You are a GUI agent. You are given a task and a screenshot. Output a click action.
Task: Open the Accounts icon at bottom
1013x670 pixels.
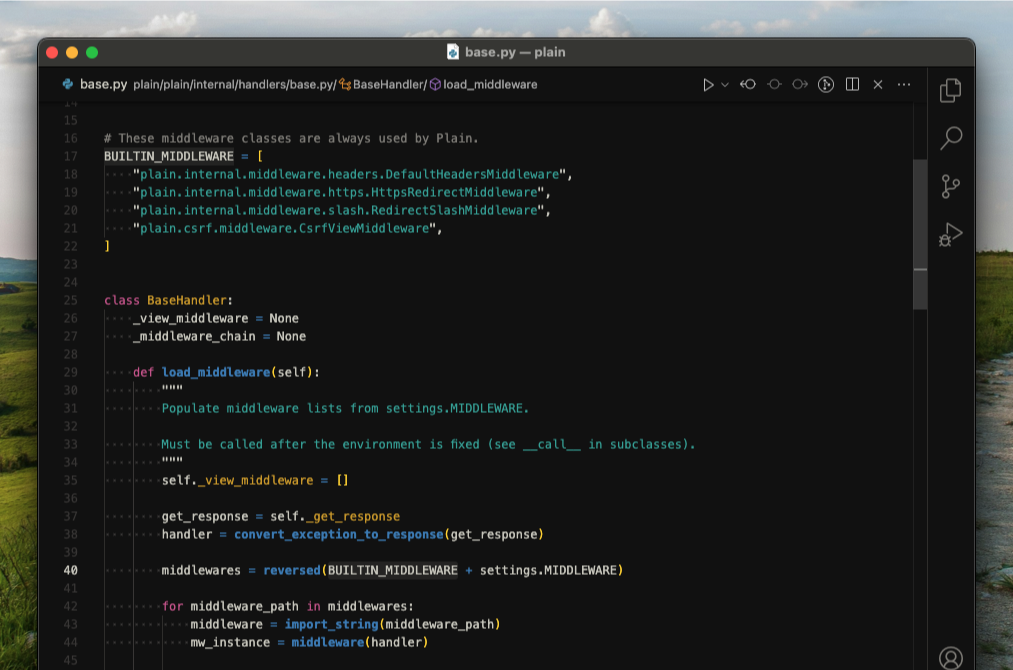(x=950, y=657)
